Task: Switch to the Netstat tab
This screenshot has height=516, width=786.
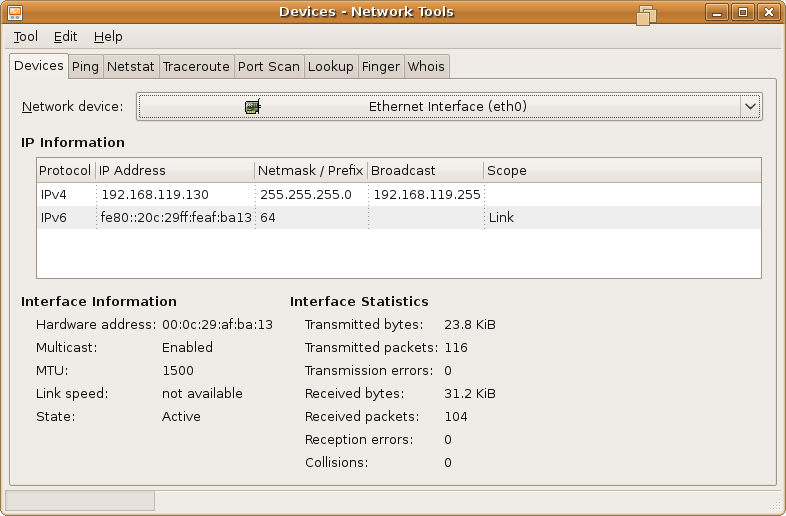Action: point(131,67)
